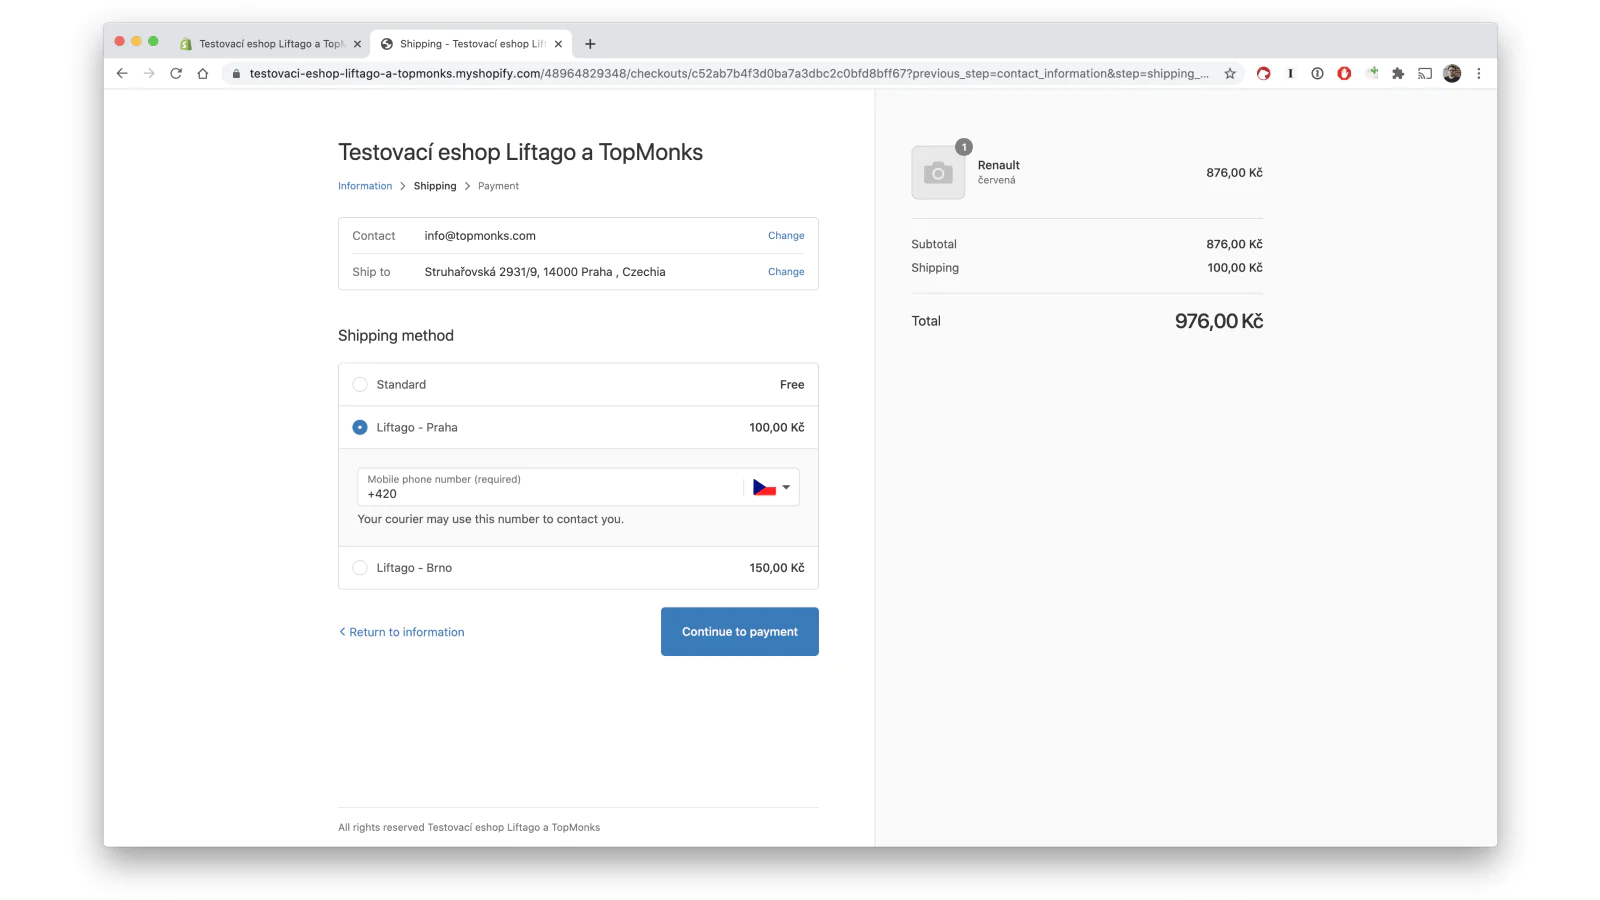Open the 1Password extension icon
Viewport: 1600px width, 900px height.
tap(1318, 73)
